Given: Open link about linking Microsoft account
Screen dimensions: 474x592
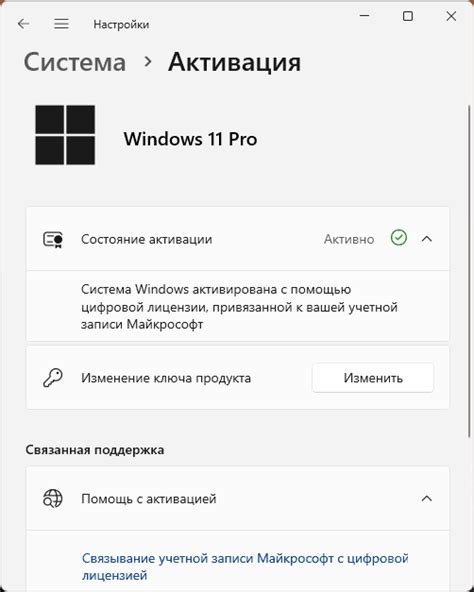Looking at the screenshot, I should 245,566.
